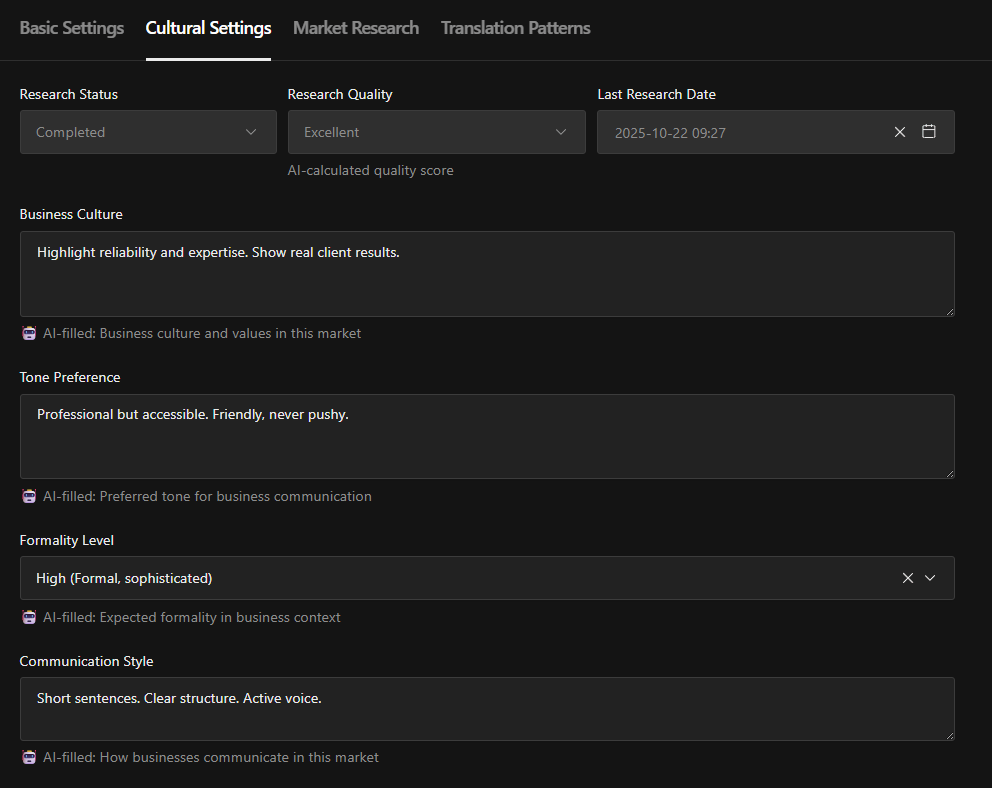The width and height of the screenshot is (992, 788).
Task: Open the Research Quality dropdown
Action: (x=436, y=132)
